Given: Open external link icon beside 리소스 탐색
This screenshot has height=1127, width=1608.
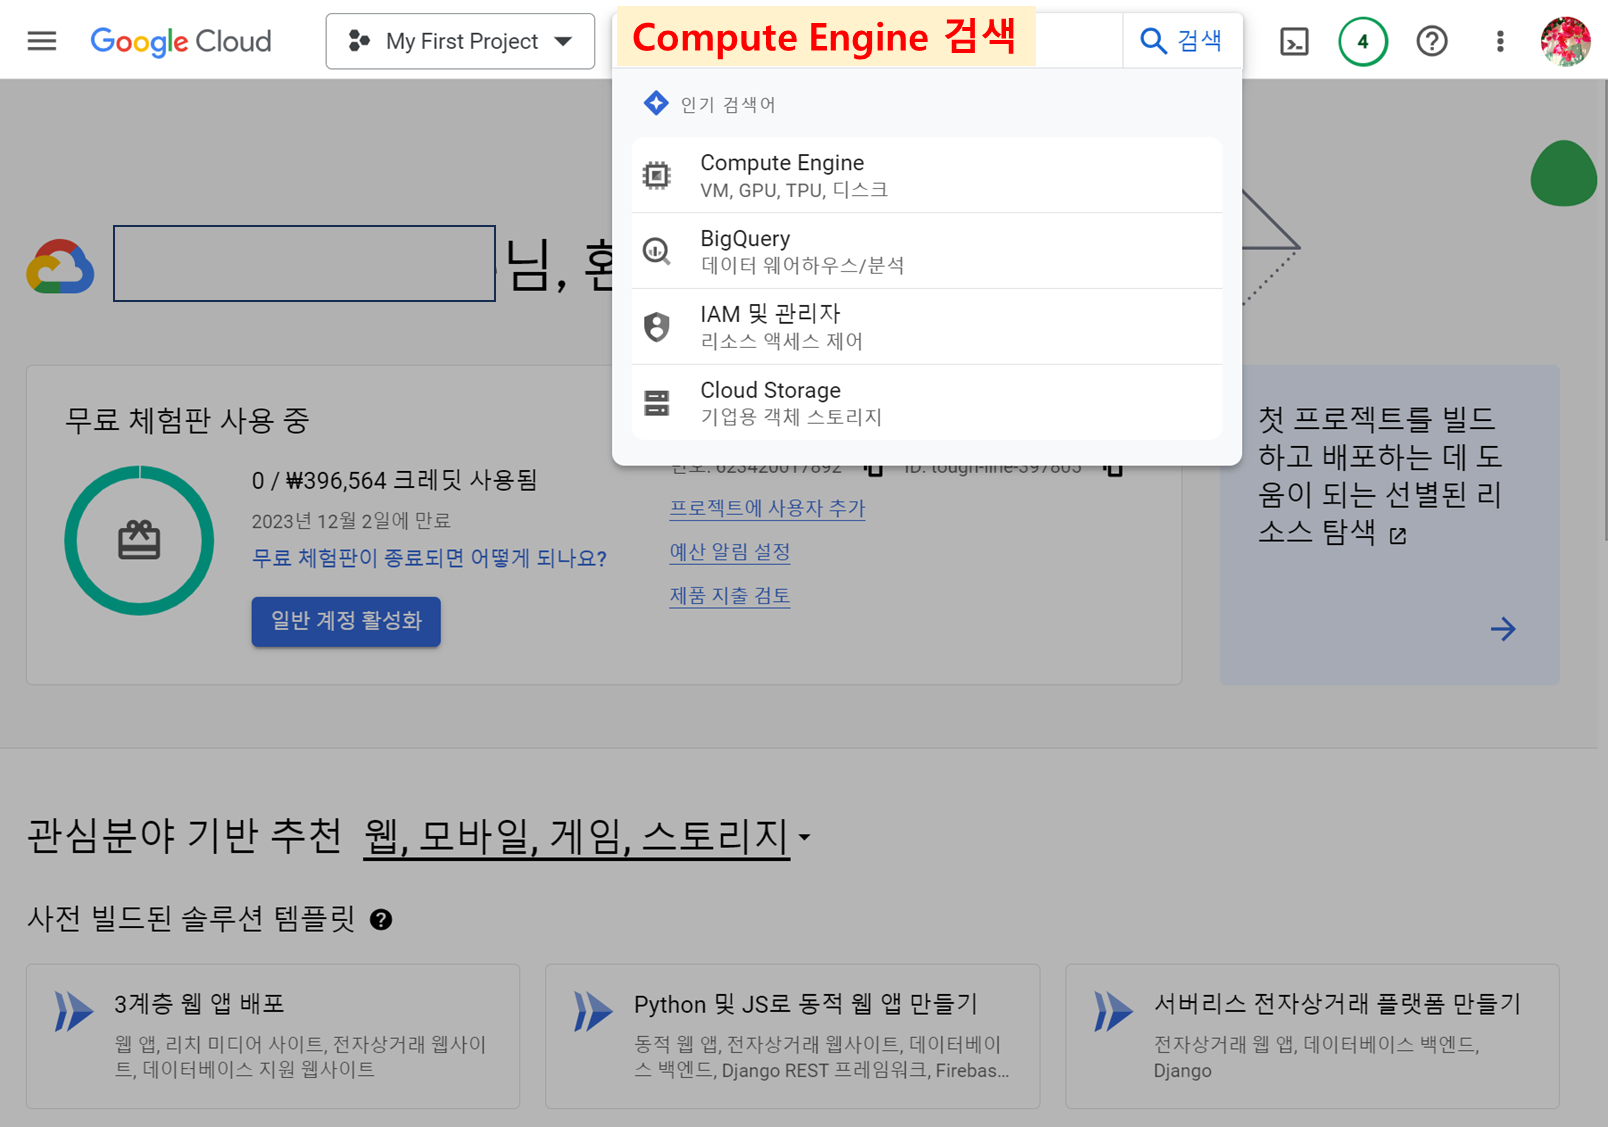Looking at the screenshot, I should pyautogui.click(x=1398, y=536).
